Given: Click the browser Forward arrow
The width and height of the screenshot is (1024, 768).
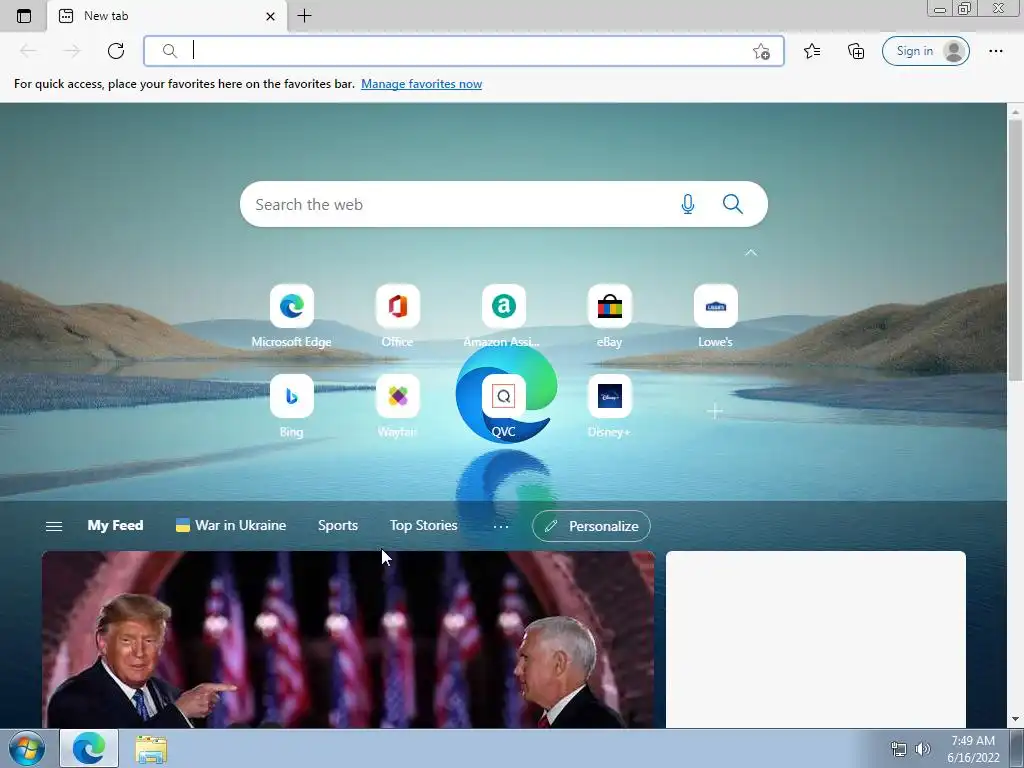Looking at the screenshot, I should (x=72, y=51).
